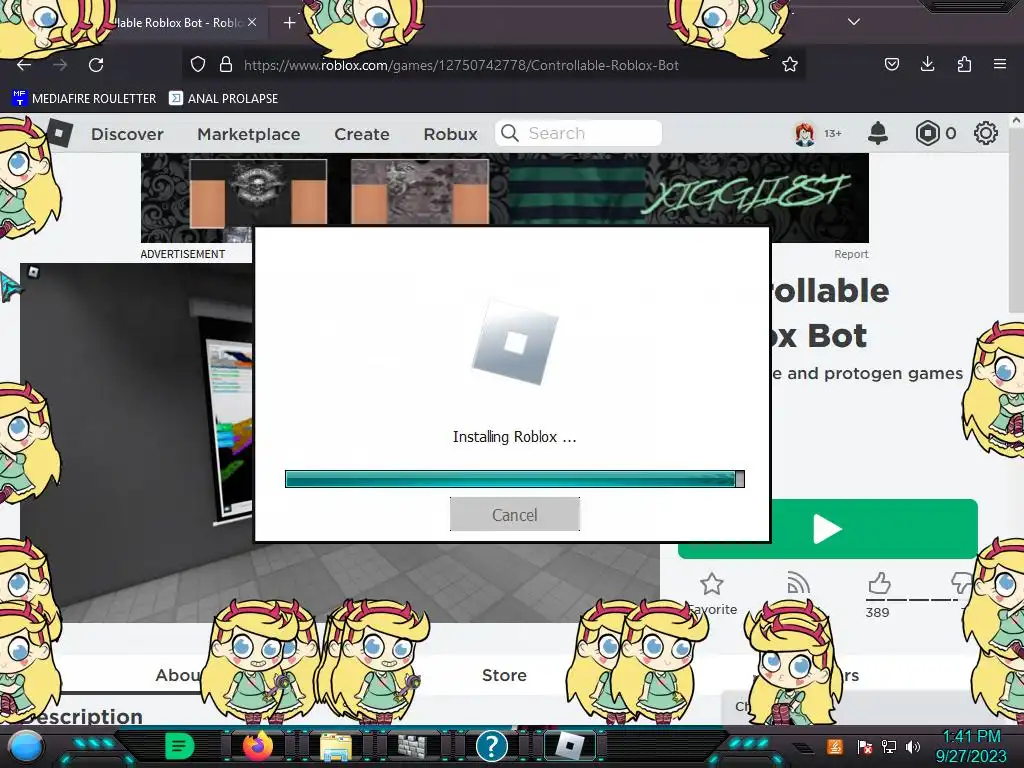Screen dimensions: 1024x768
Task: Open the Discover page
Action: point(127,134)
